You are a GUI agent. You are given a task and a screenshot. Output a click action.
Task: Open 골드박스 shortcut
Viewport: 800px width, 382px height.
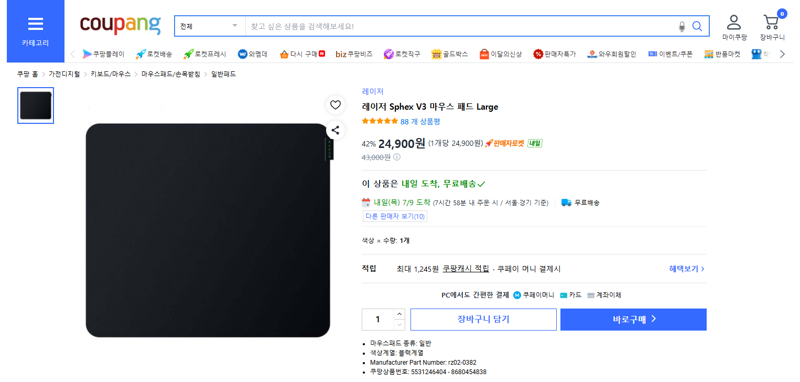pos(449,54)
